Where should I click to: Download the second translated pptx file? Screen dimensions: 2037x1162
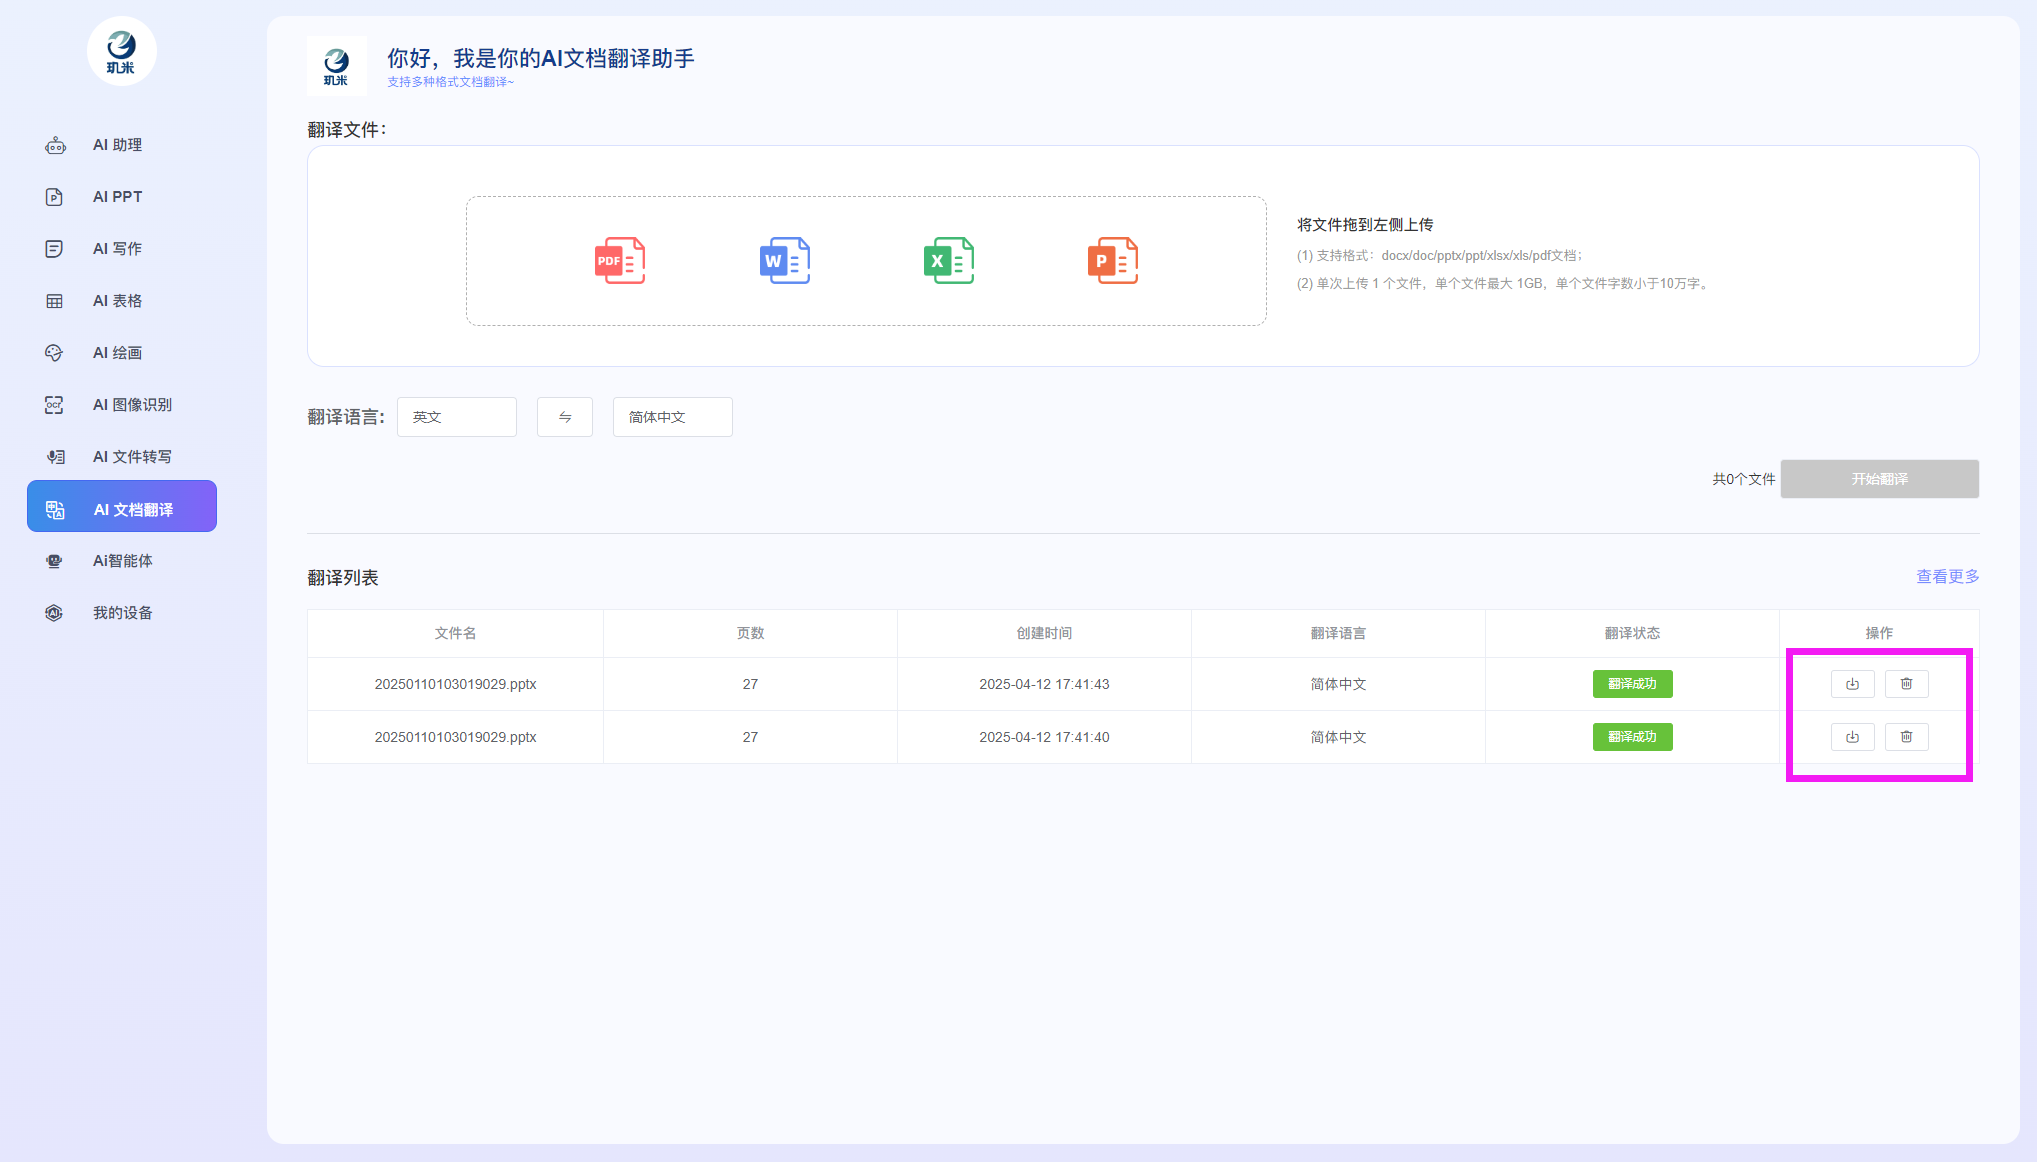click(x=1852, y=737)
